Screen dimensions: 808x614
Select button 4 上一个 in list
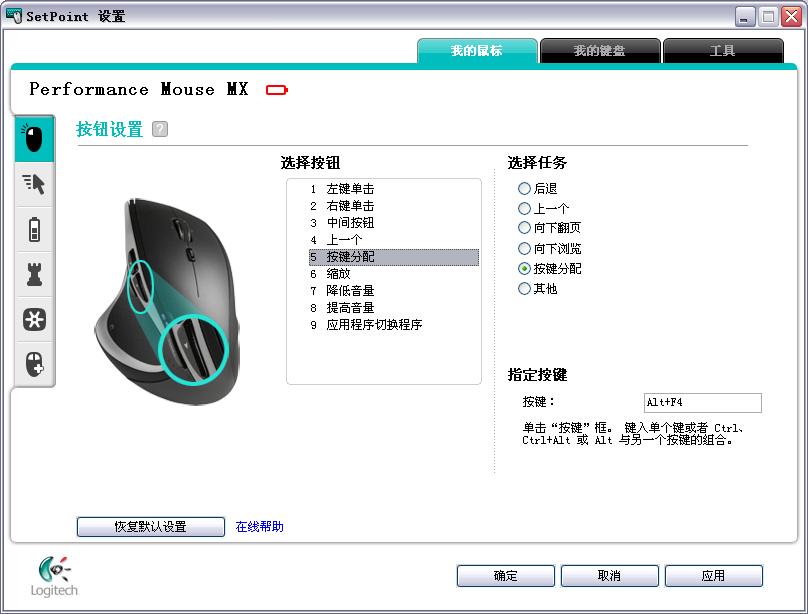(x=394, y=240)
